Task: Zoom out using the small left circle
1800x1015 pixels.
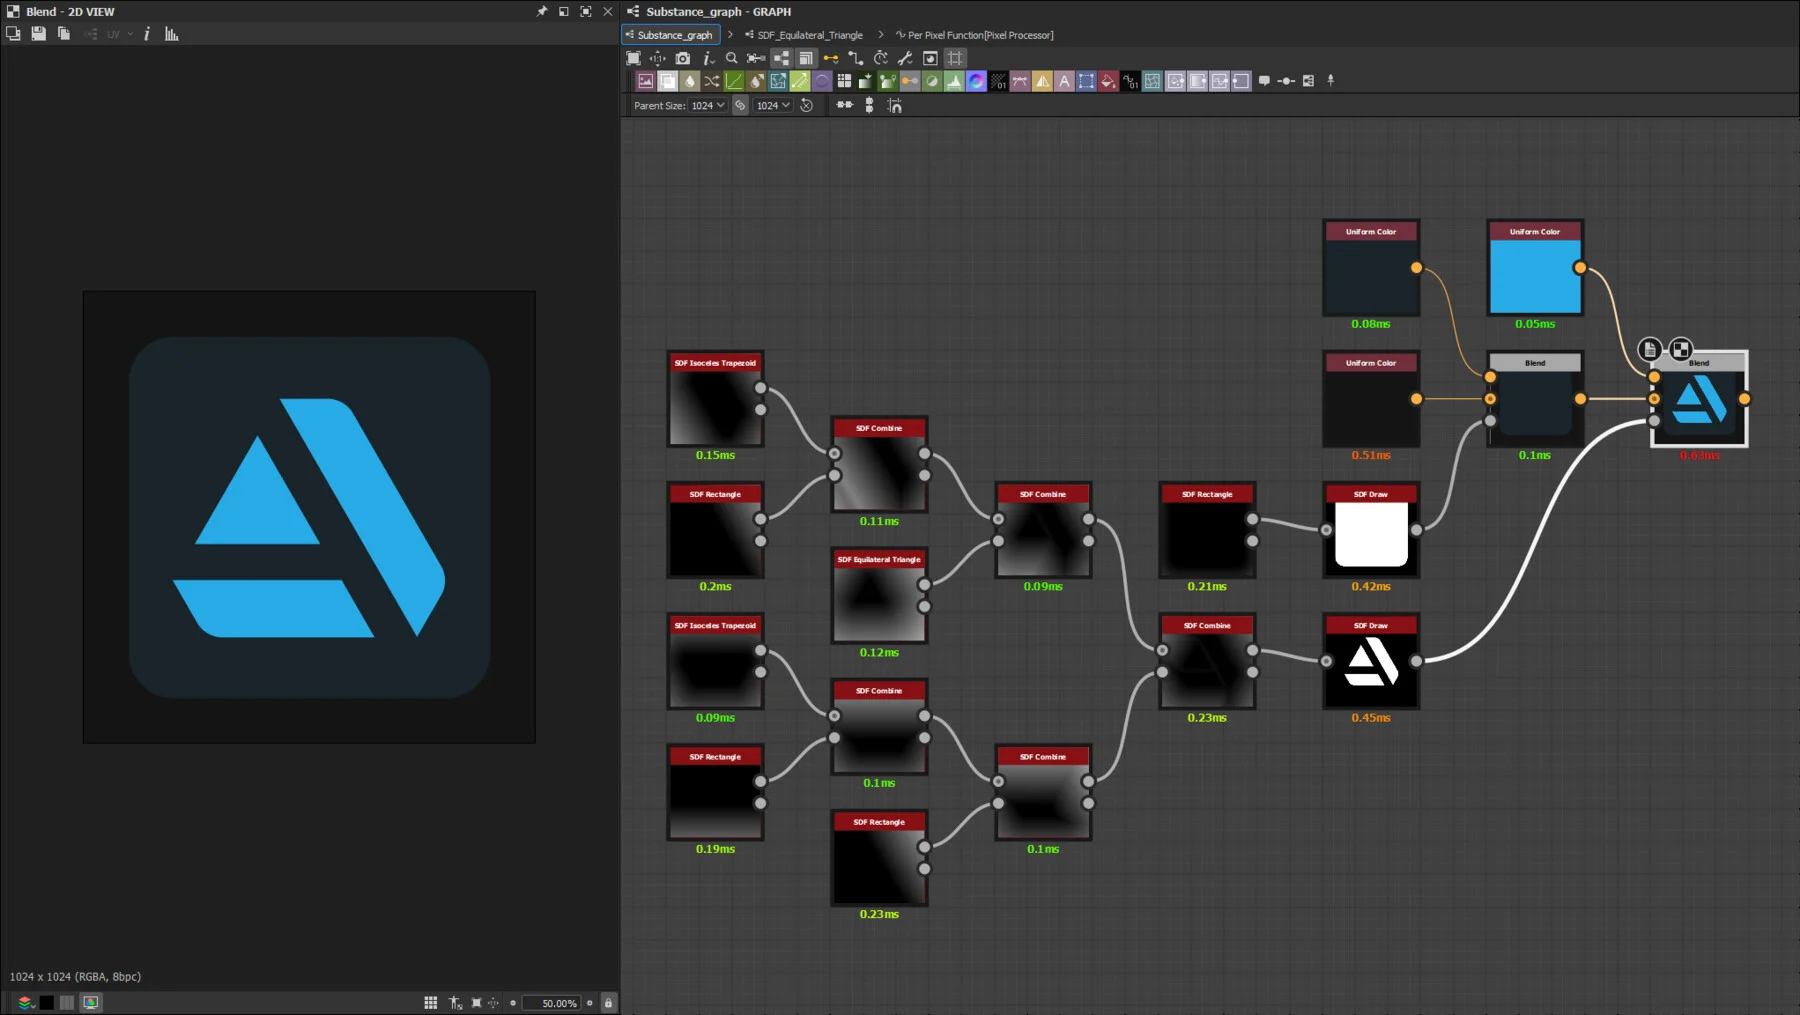Action: (513, 1003)
